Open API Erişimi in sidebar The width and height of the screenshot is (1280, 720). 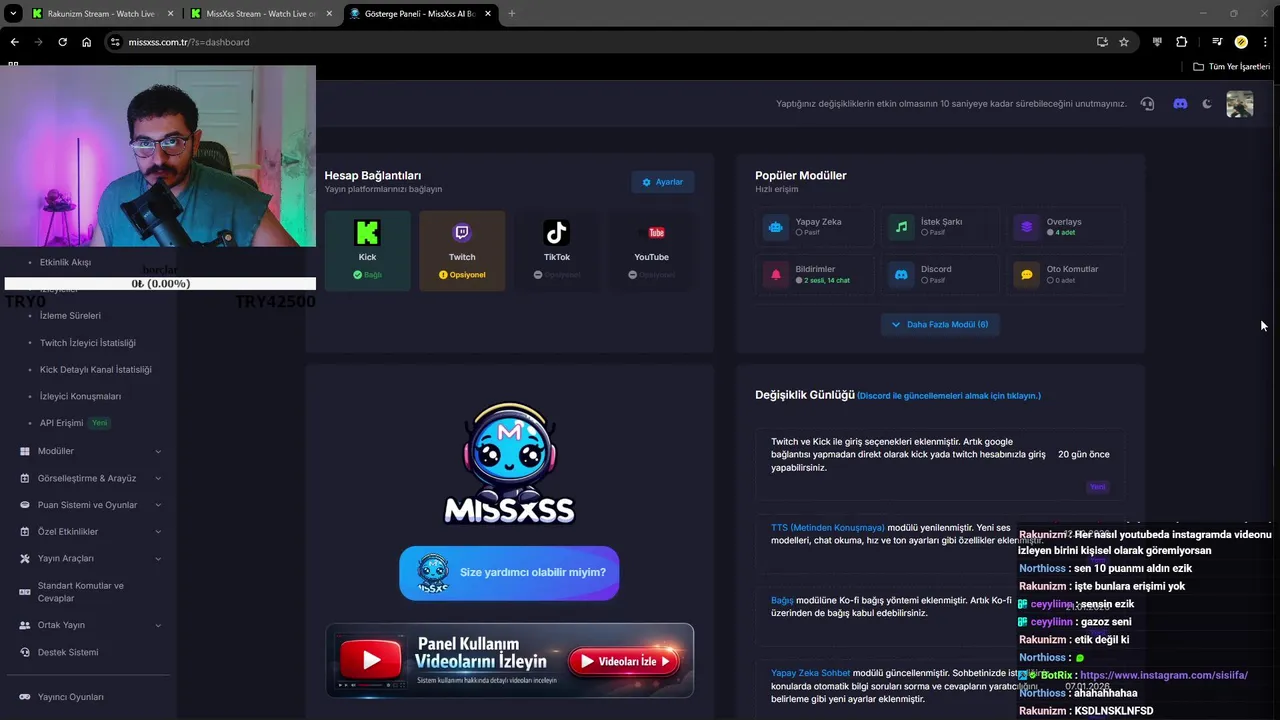pyautogui.click(x=62, y=423)
